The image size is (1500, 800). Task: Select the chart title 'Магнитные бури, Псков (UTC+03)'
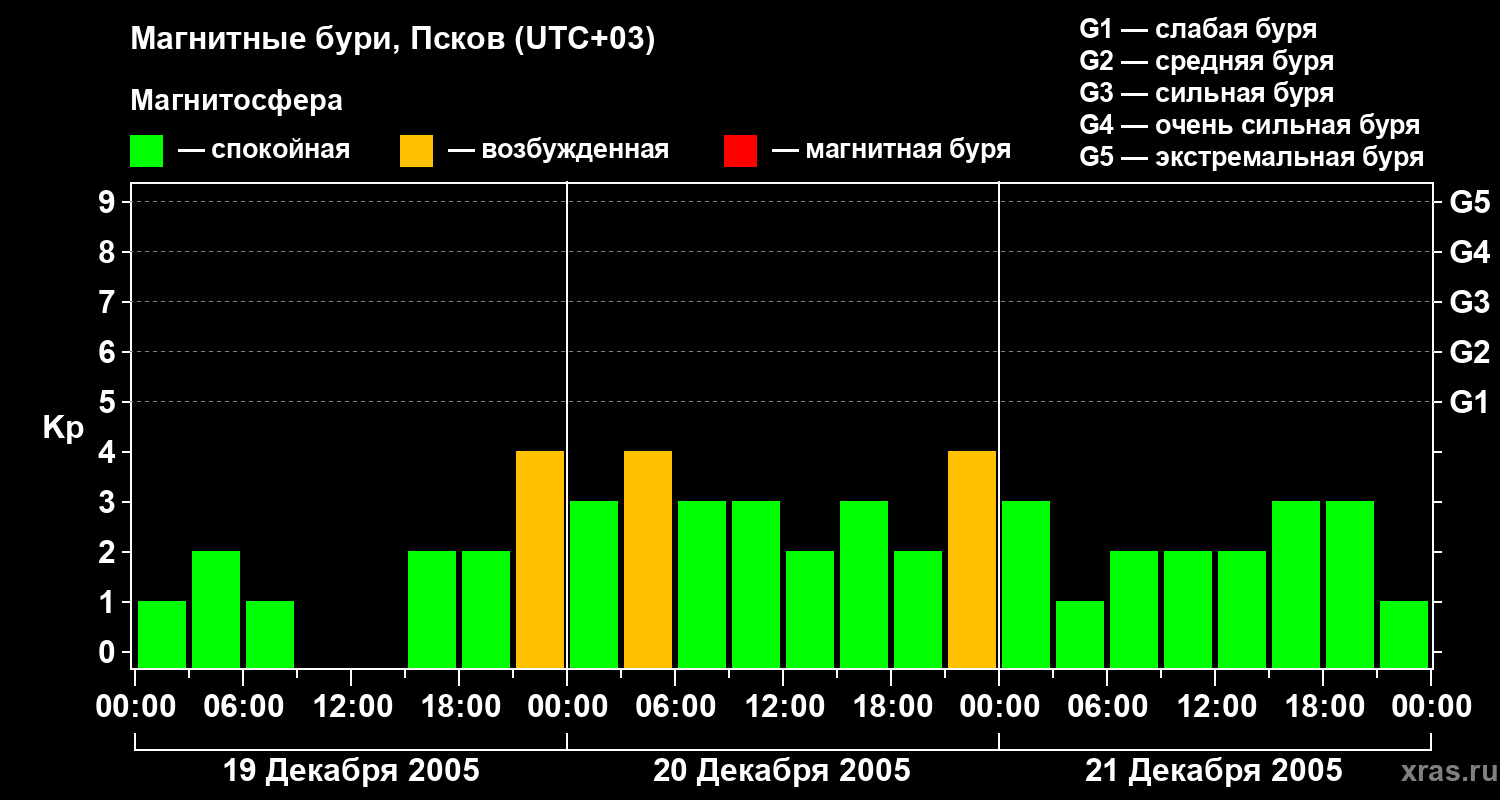click(x=393, y=40)
